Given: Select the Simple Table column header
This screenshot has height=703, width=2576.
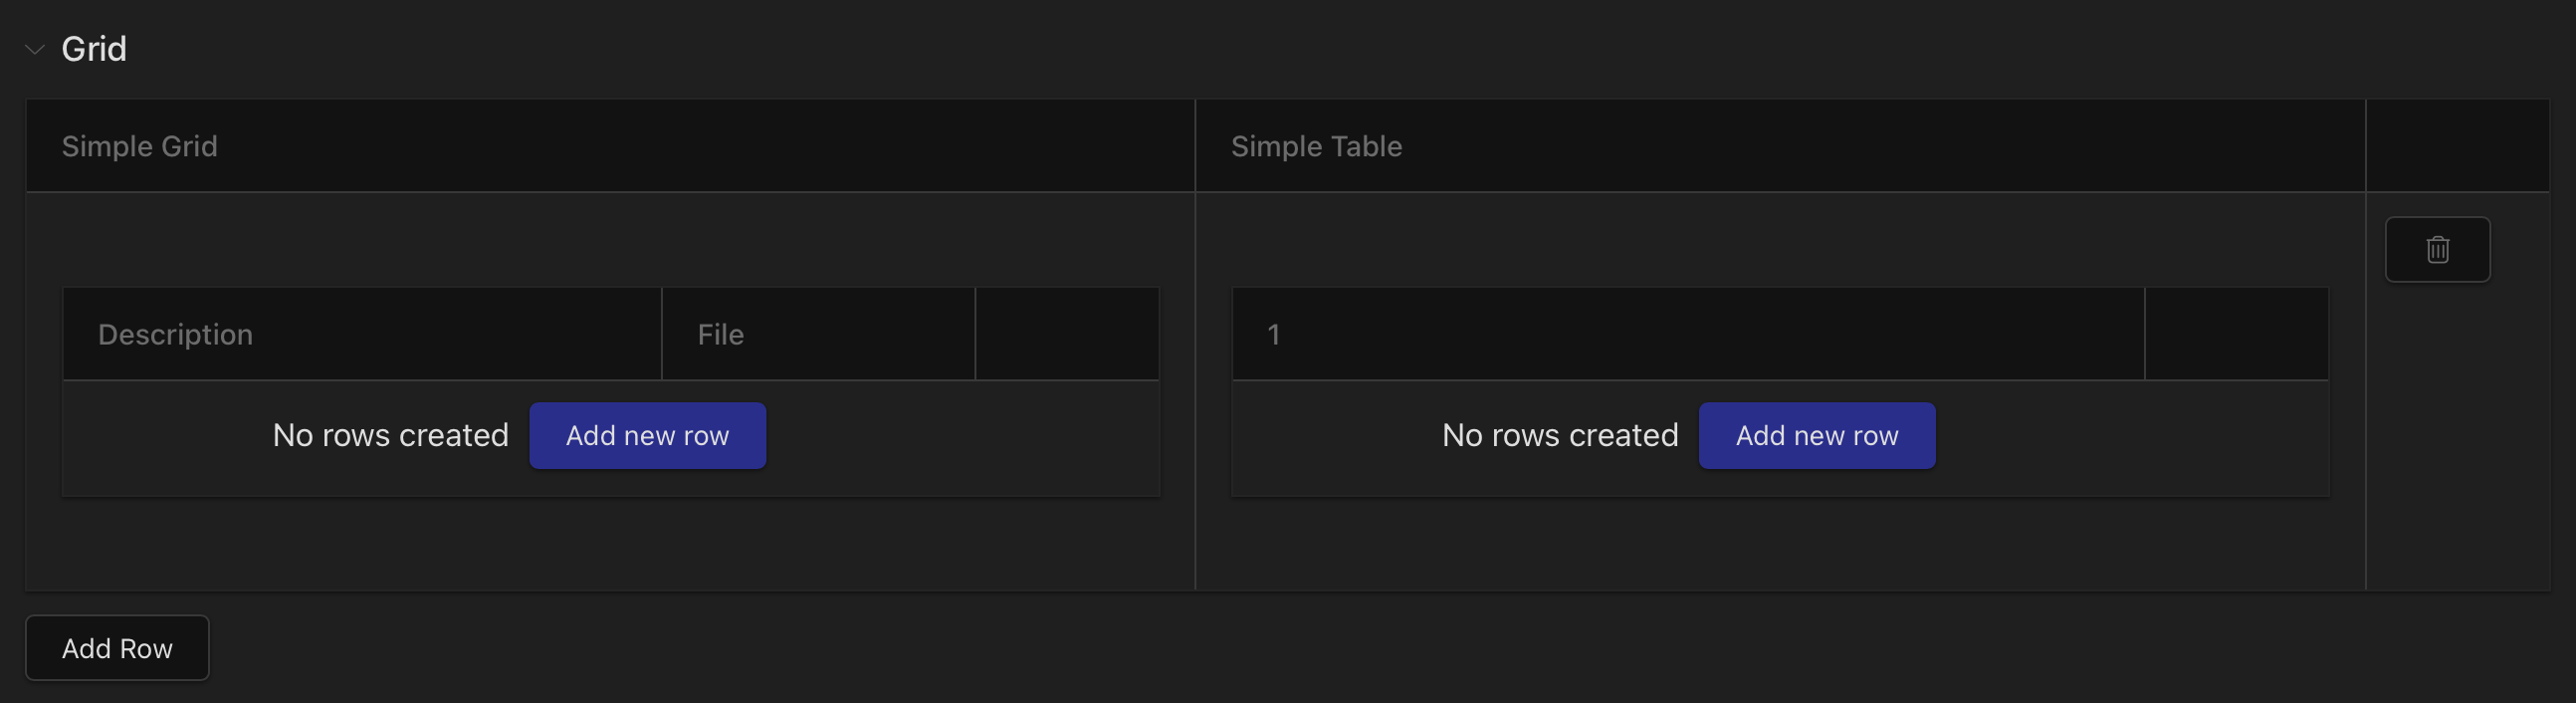Looking at the screenshot, I should [1780, 146].
